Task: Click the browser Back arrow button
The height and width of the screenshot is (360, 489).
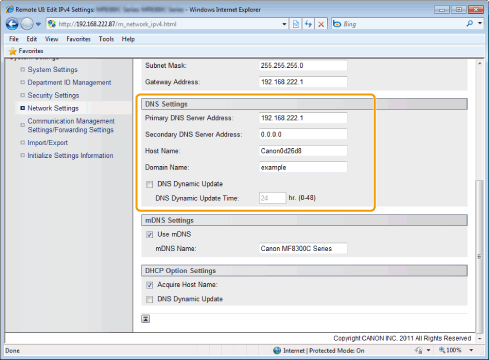Action: click(12, 24)
